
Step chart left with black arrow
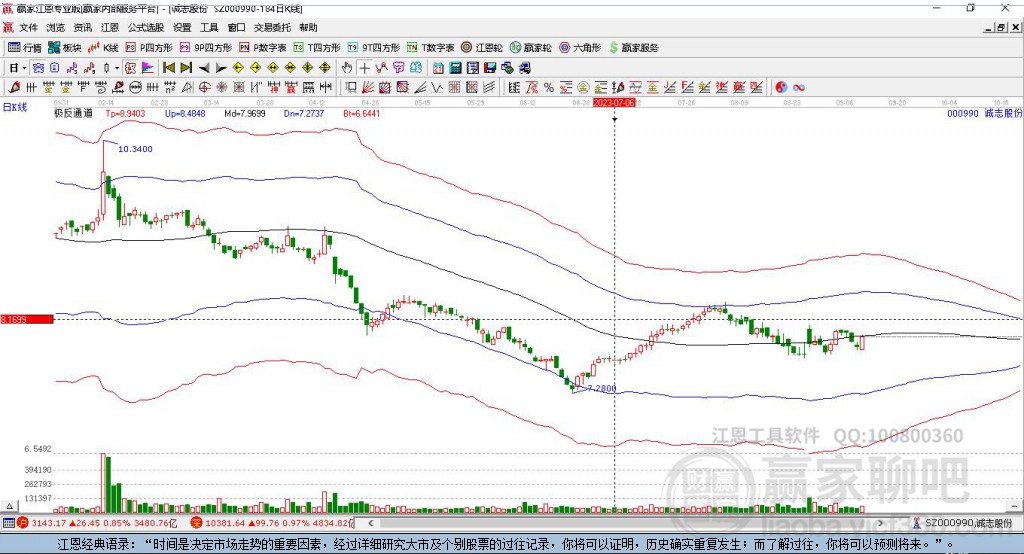[204, 68]
